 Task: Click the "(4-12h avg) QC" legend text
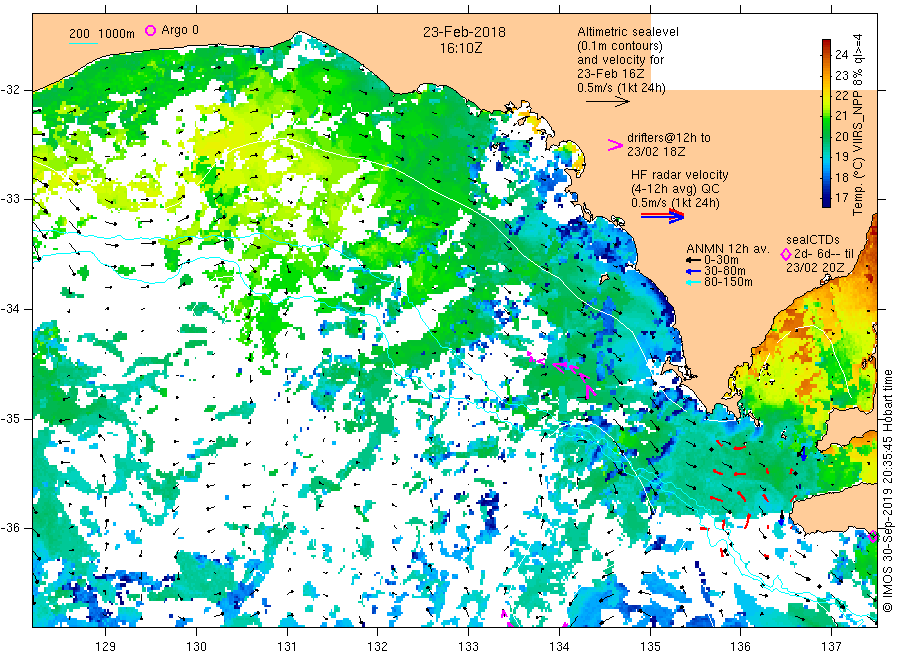coord(675,189)
